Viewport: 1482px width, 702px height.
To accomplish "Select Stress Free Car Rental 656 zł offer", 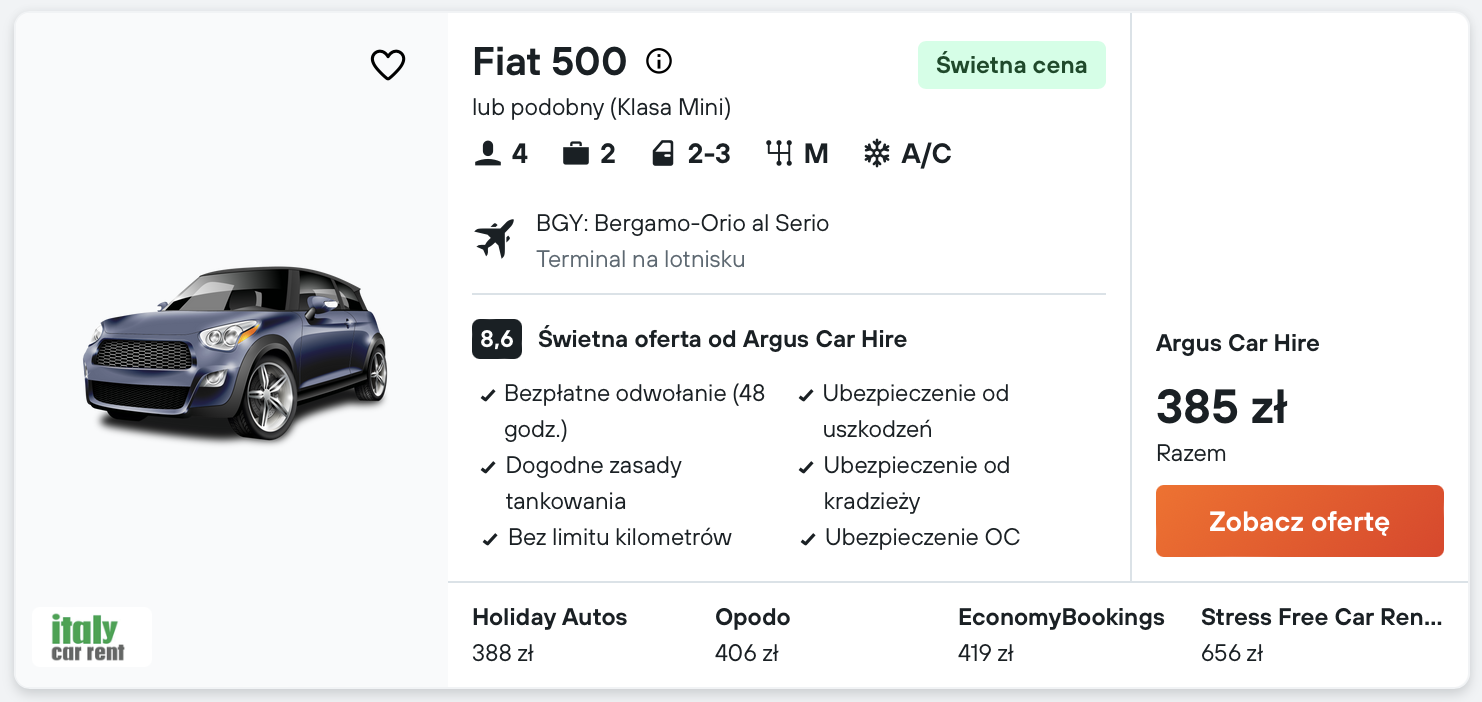I will [x=1321, y=634].
